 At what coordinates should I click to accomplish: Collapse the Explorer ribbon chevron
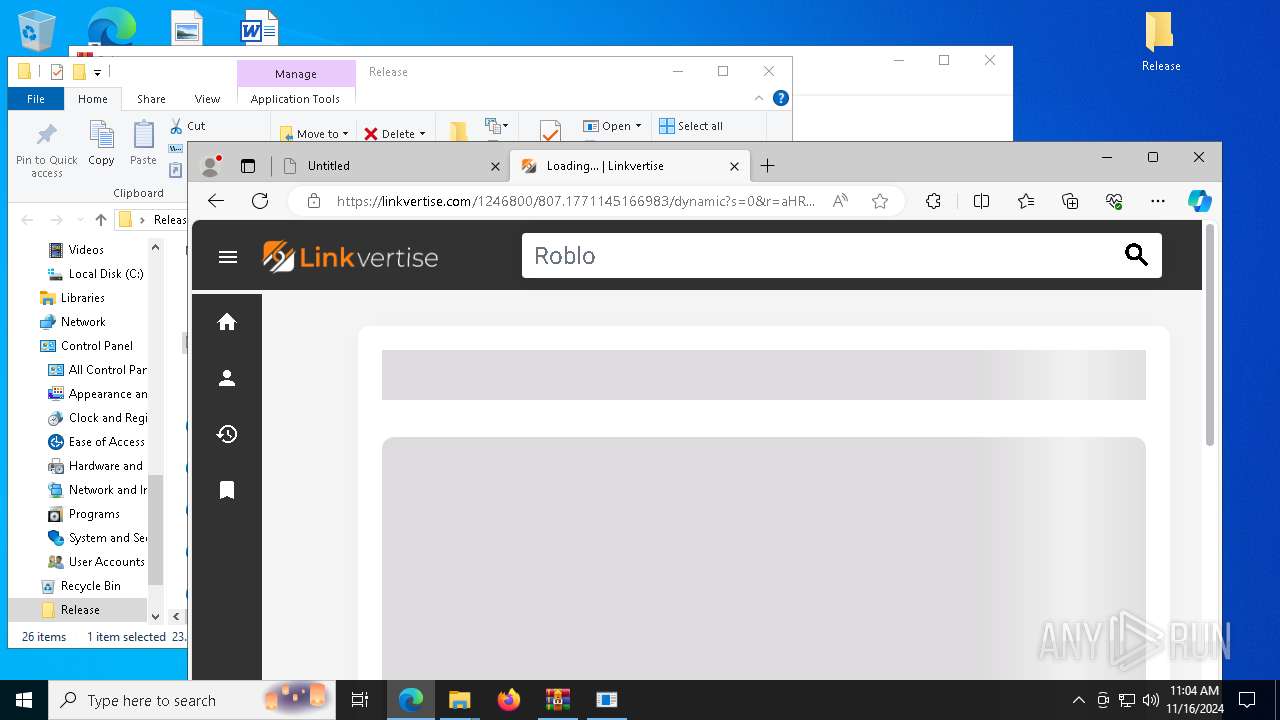[x=759, y=98]
